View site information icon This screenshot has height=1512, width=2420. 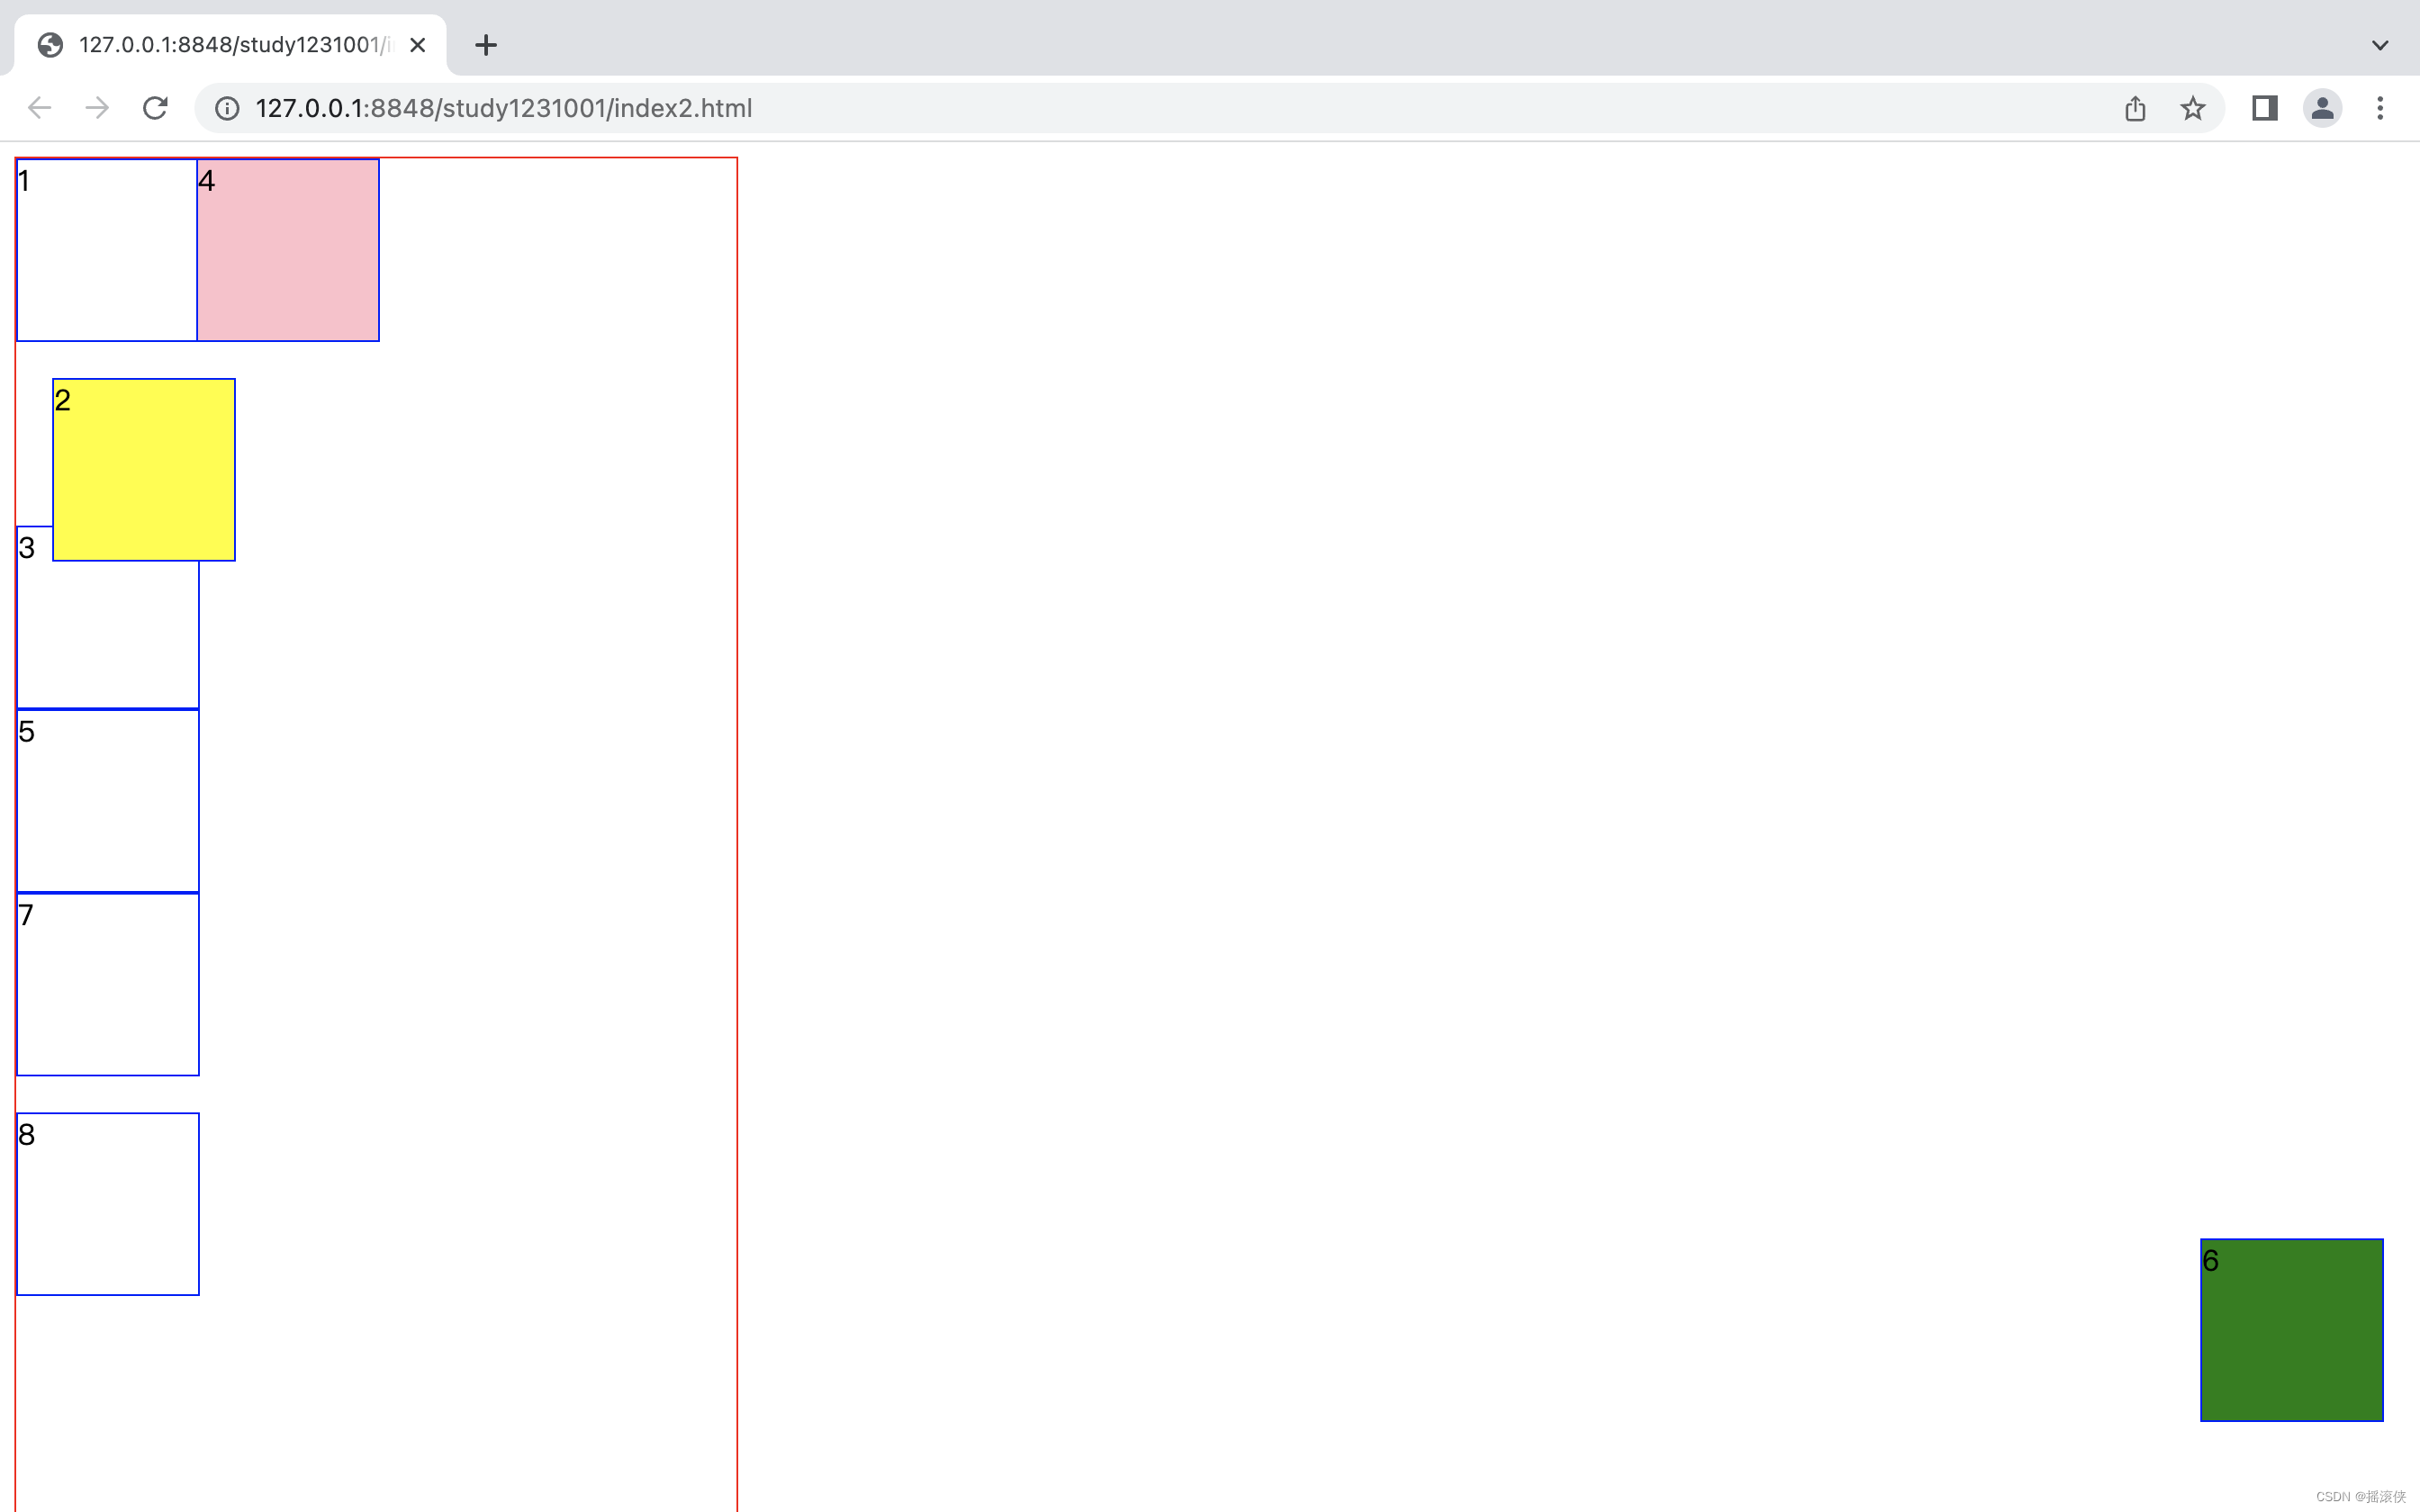point(227,108)
